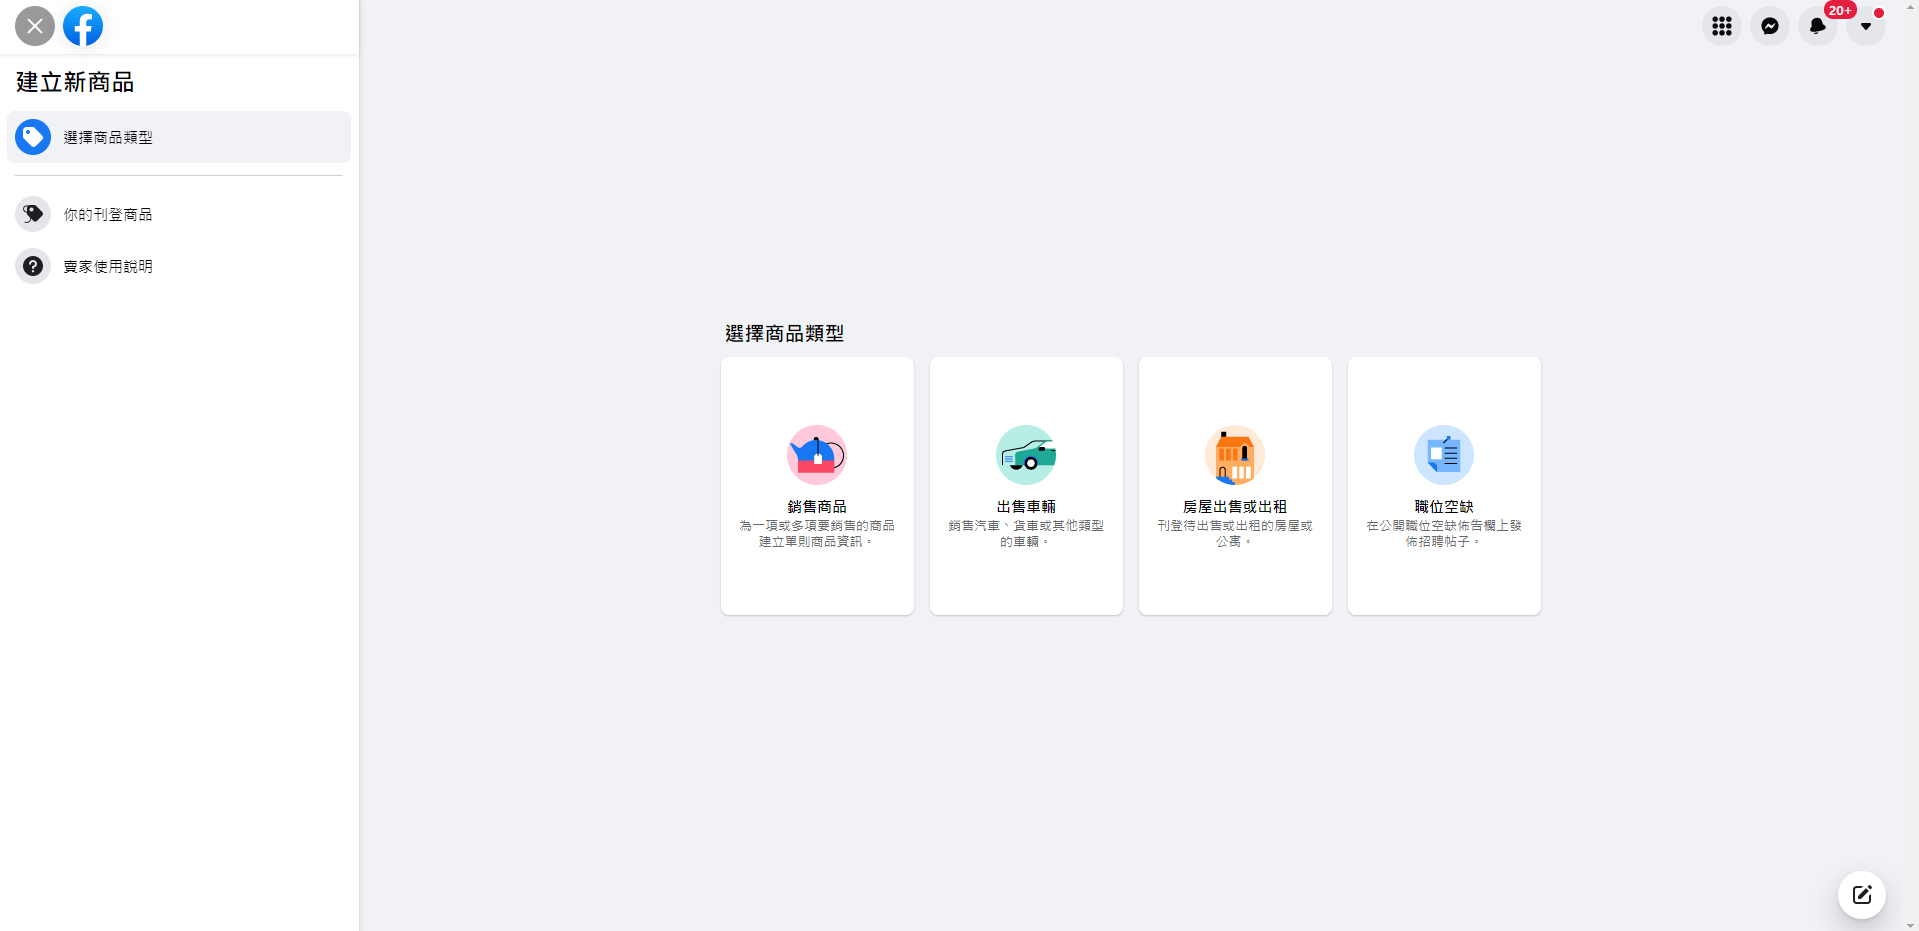Choose the 出售車輛 card title
The height and width of the screenshot is (931, 1919).
(1026, 507)
